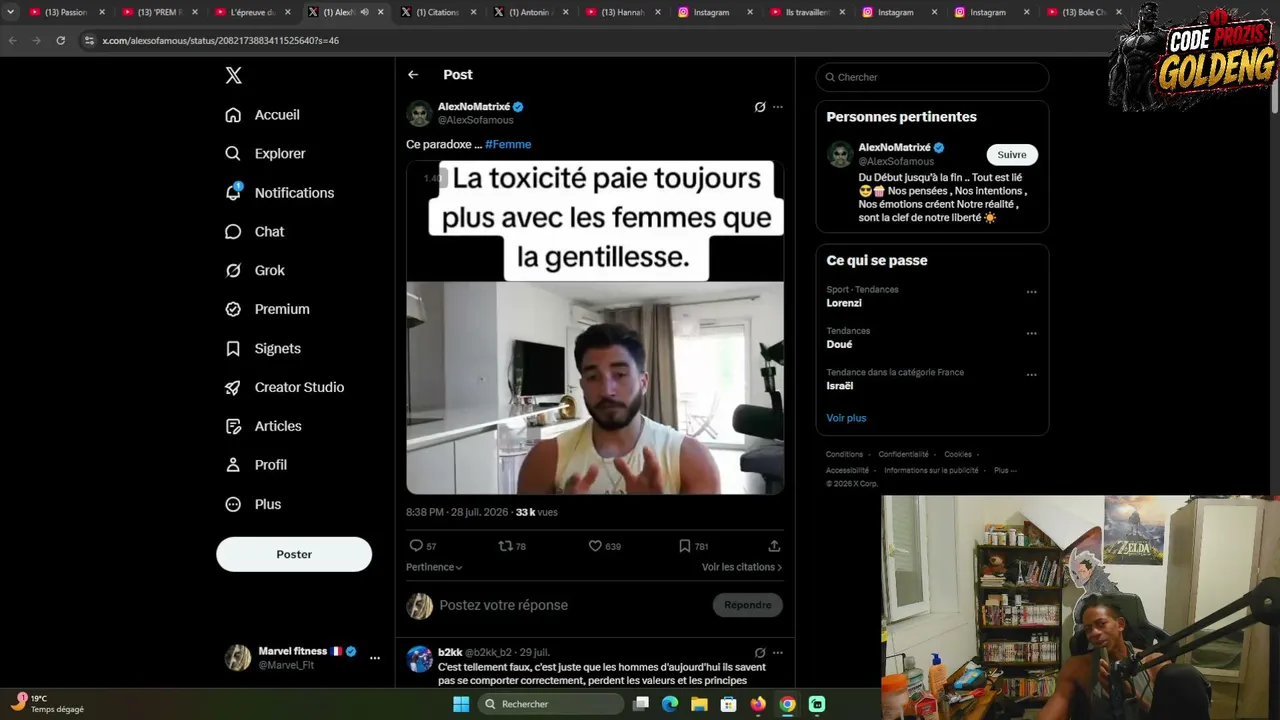Screen dimensions: 1280x720
Task: Play the toxicité video thumbnail
Action: [595, 329]
